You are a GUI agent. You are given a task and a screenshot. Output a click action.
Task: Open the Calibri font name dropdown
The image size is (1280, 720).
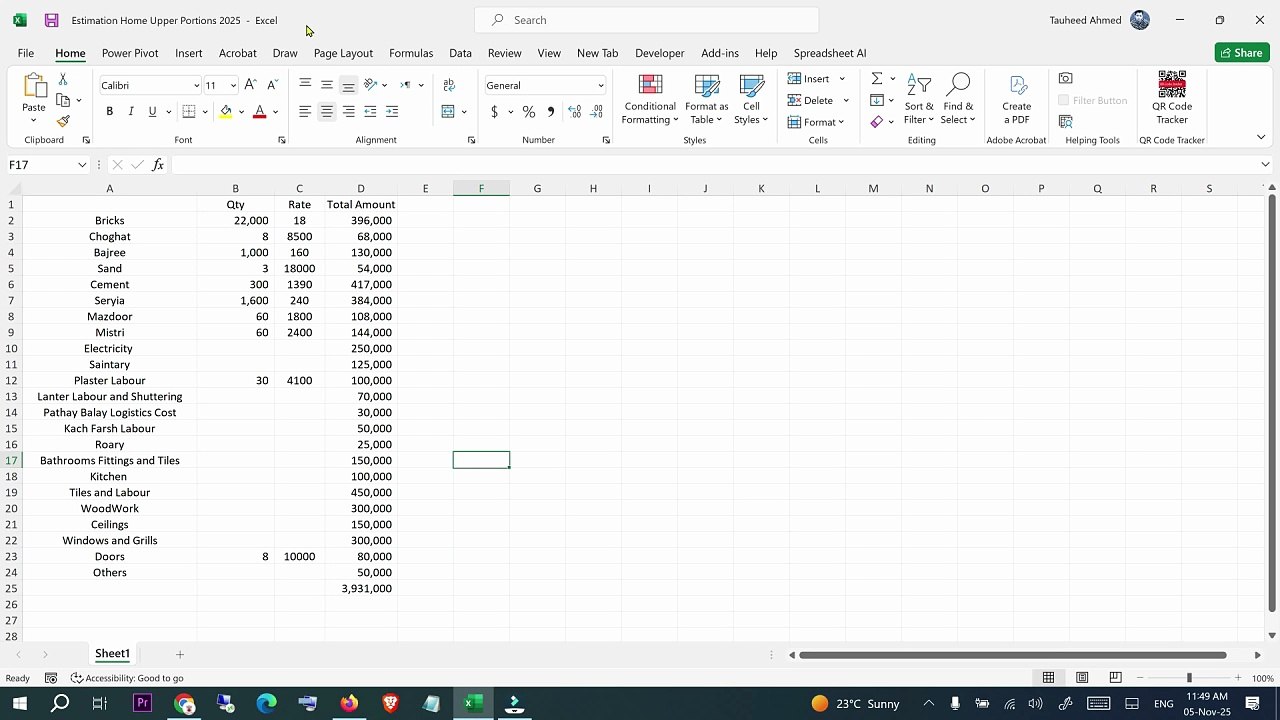click(x=196, y=86)
